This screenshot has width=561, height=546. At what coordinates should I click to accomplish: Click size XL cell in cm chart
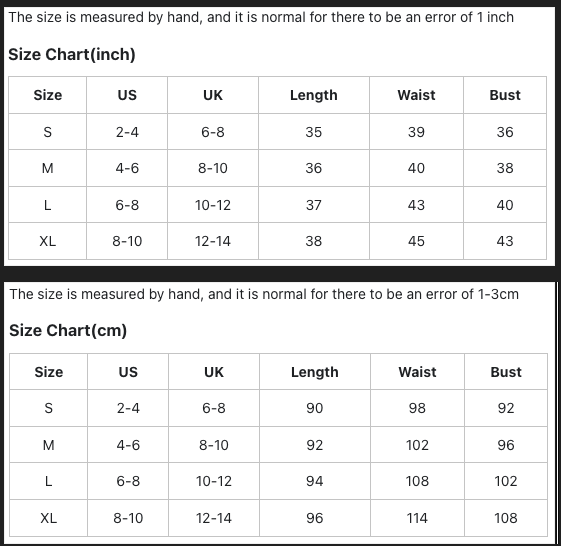tap(48, 518)
